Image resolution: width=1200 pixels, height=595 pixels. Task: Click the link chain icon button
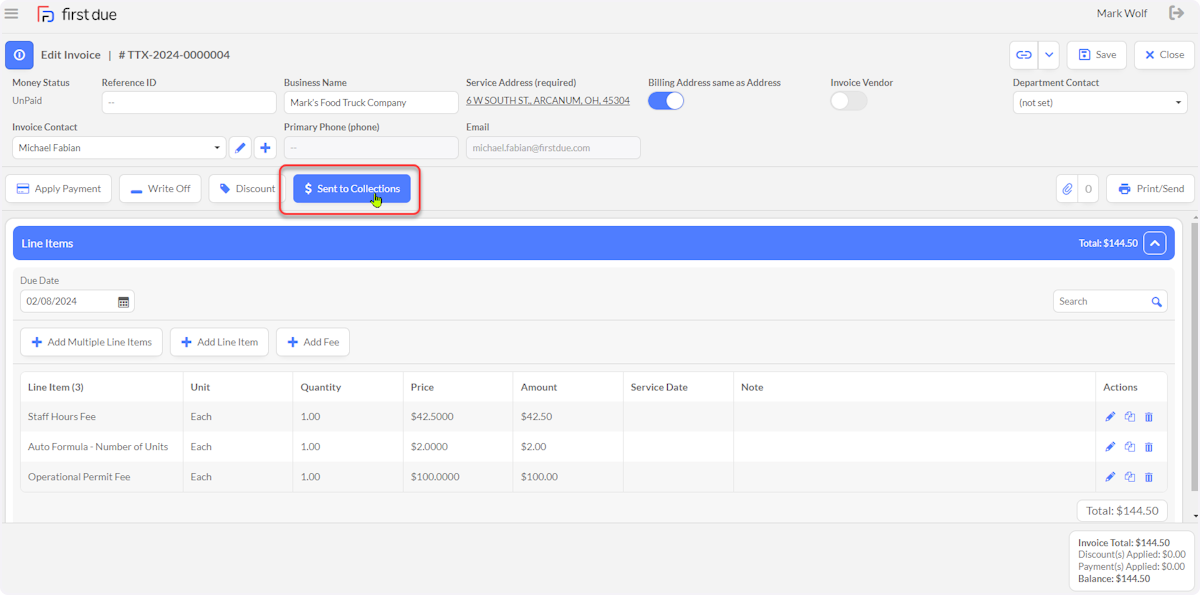(x=1024, y=55)
